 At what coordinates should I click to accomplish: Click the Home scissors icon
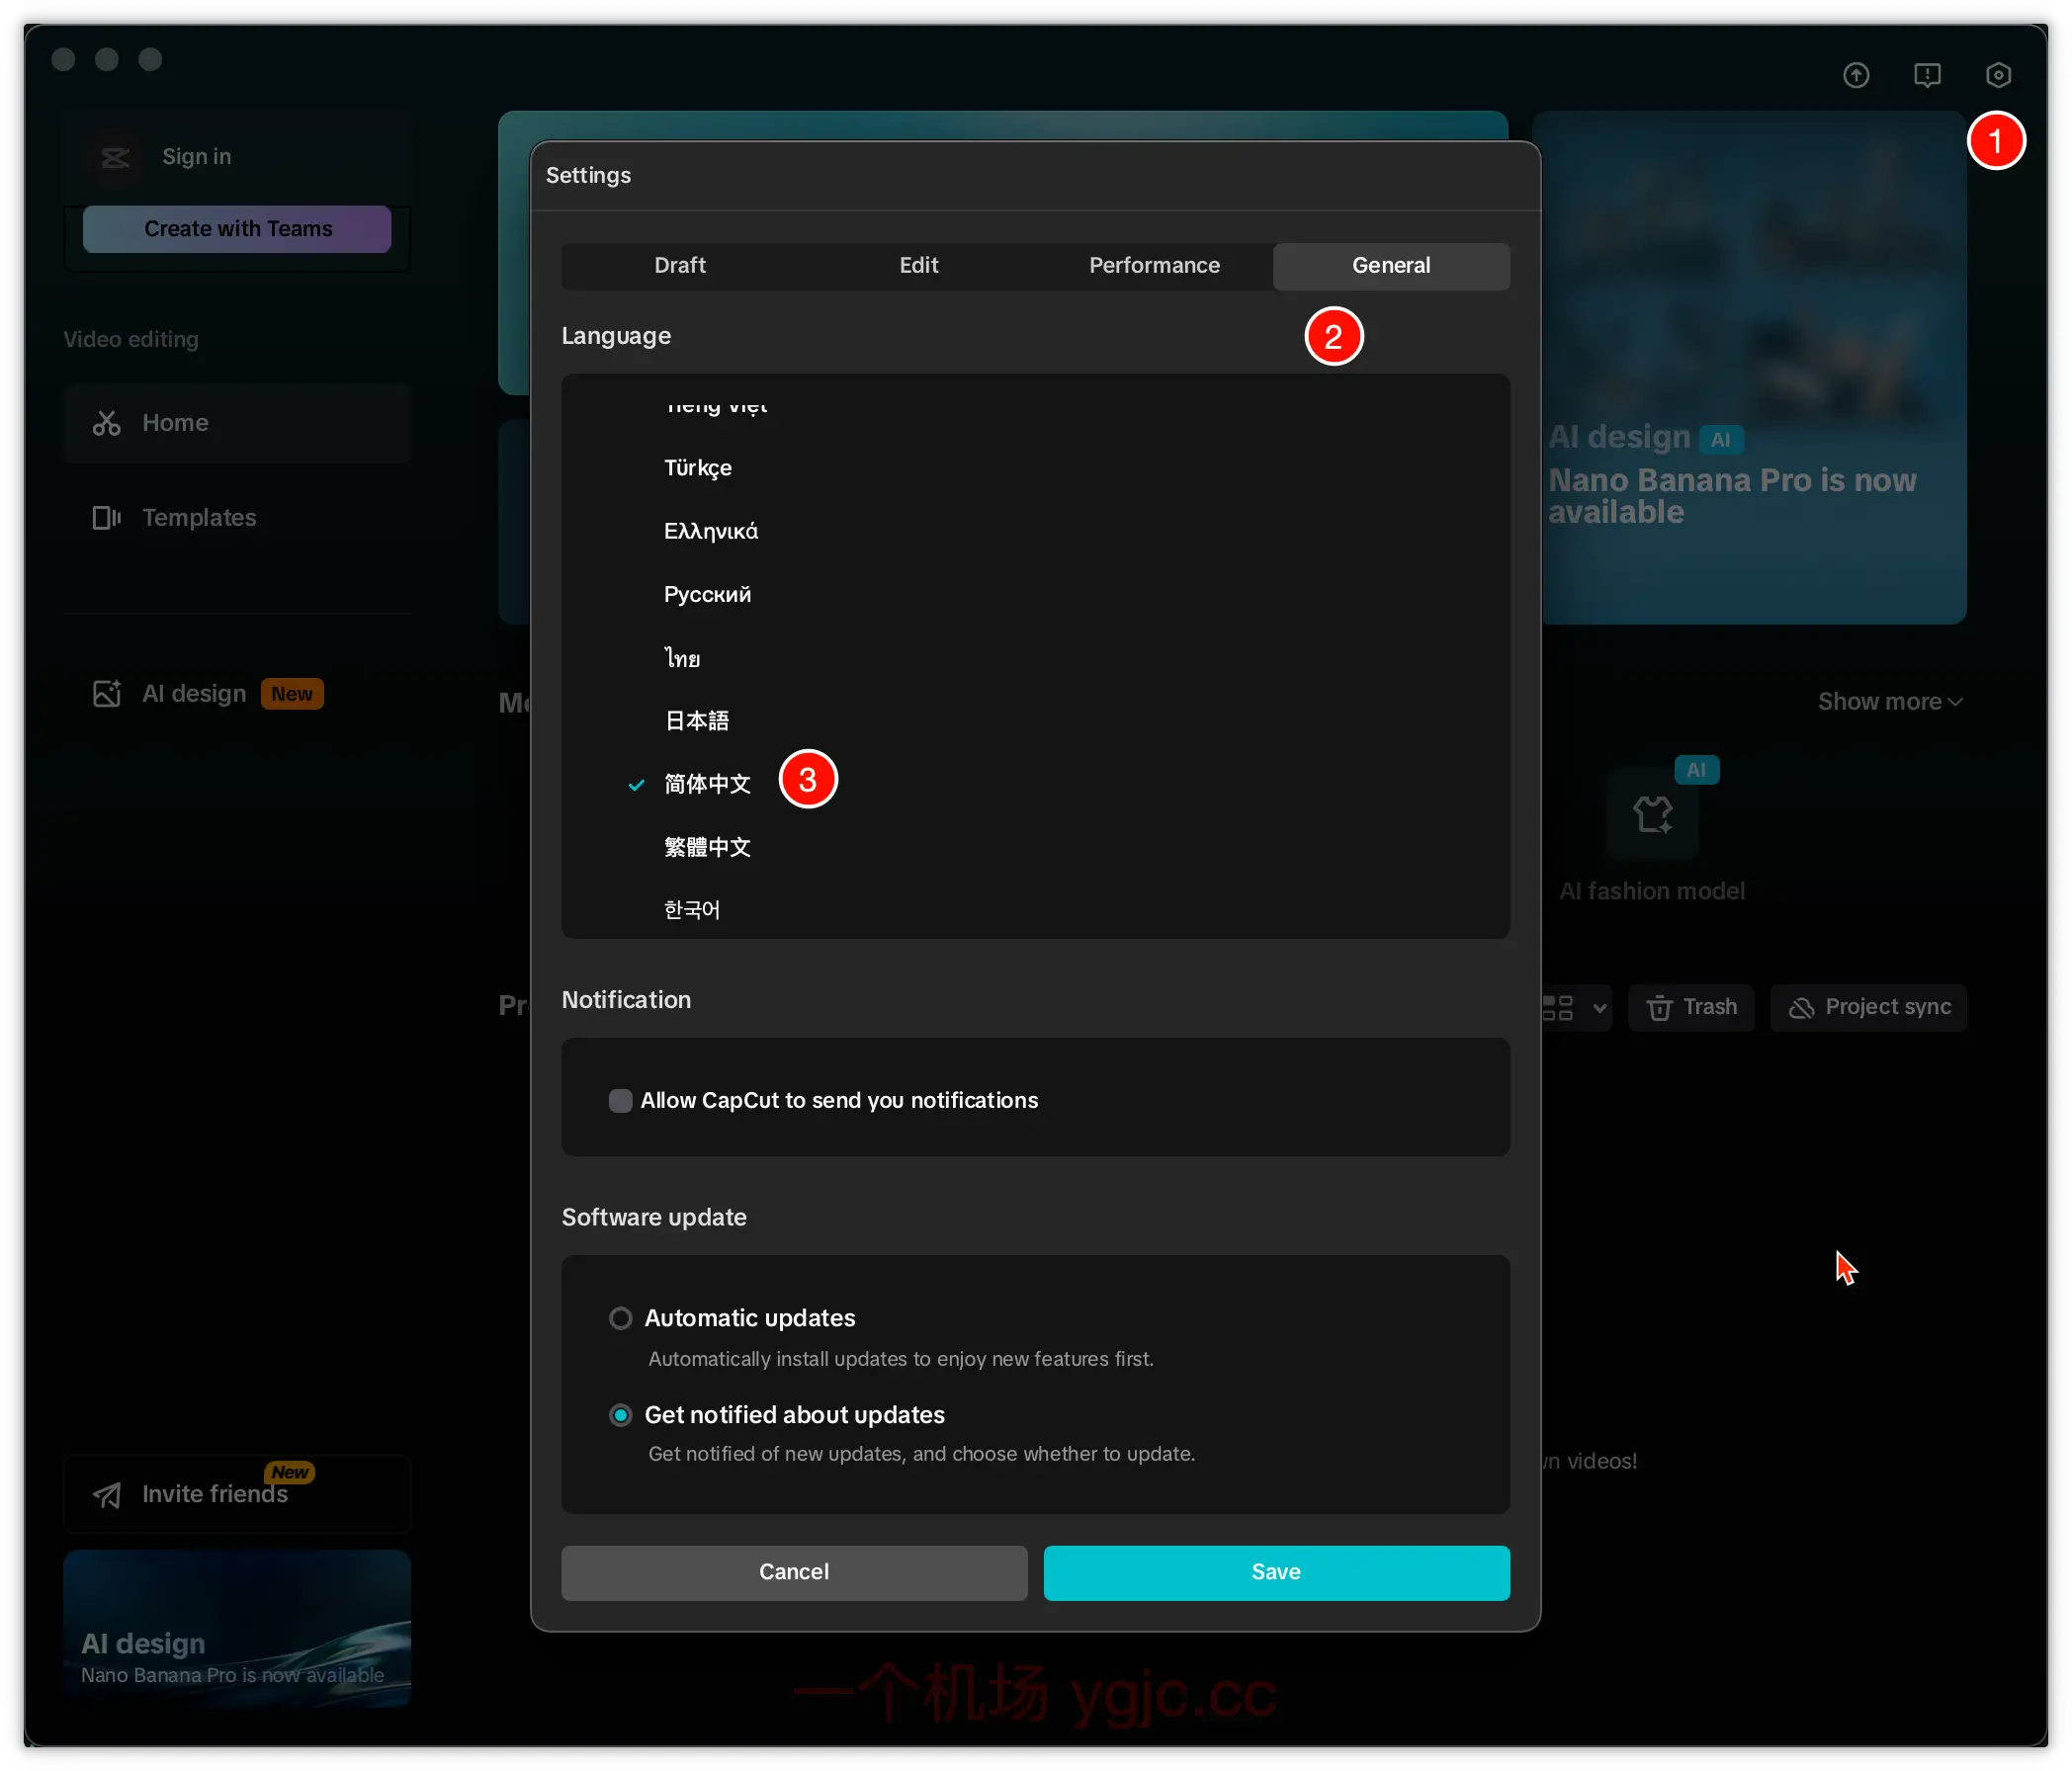tap(106, 423)
